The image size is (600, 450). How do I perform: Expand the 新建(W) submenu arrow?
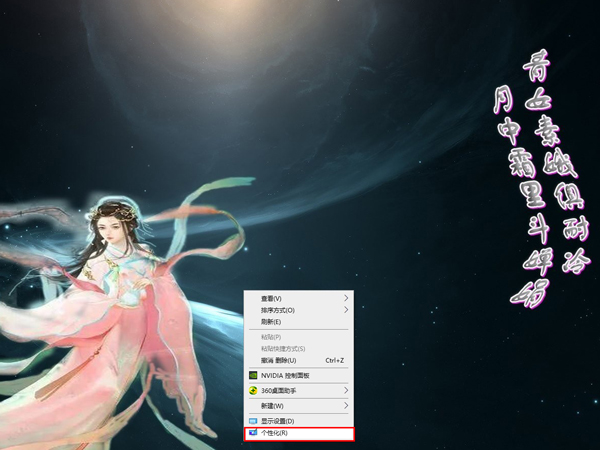(347, 406)
